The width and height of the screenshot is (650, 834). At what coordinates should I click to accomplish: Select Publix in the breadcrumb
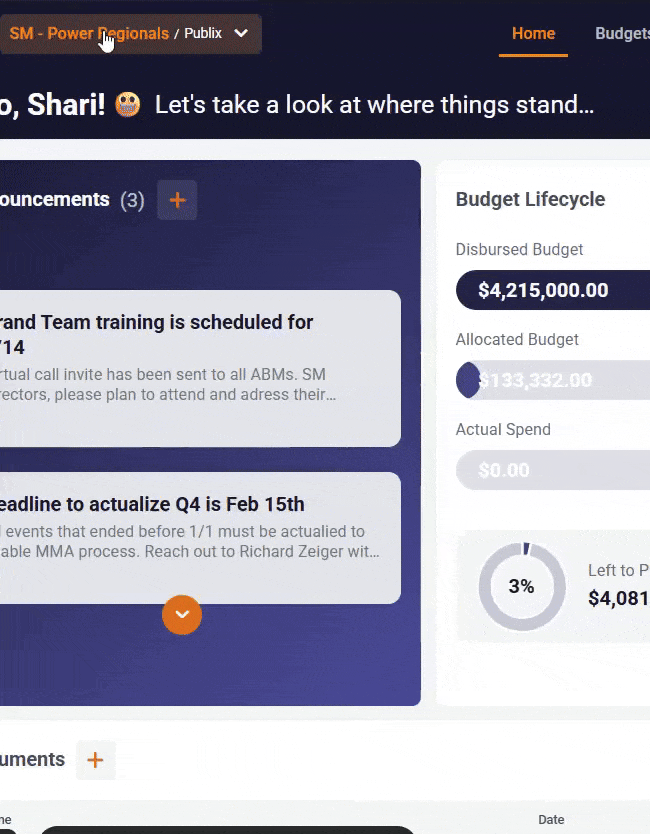pyautogui.click(x=203, y=34)
